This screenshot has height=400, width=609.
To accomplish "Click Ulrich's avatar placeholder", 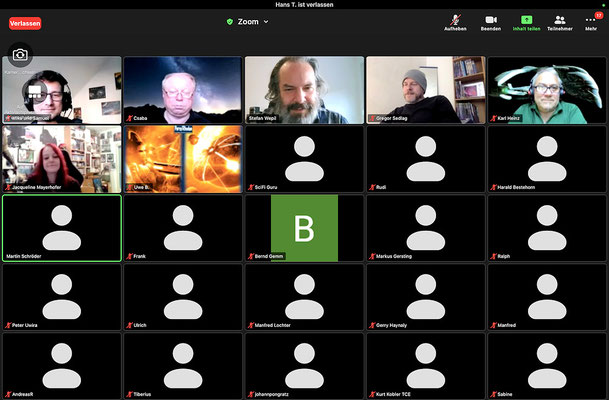I will point(183,297).
